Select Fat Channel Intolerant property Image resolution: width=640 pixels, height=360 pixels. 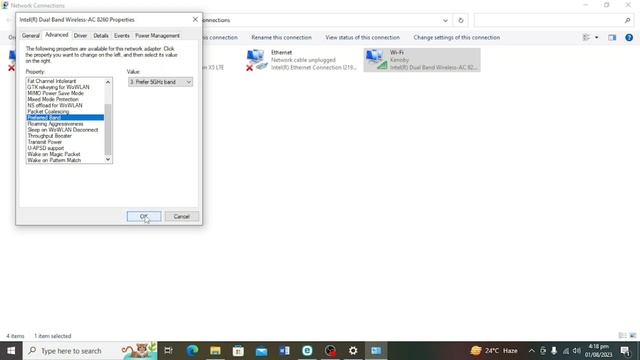52,81
